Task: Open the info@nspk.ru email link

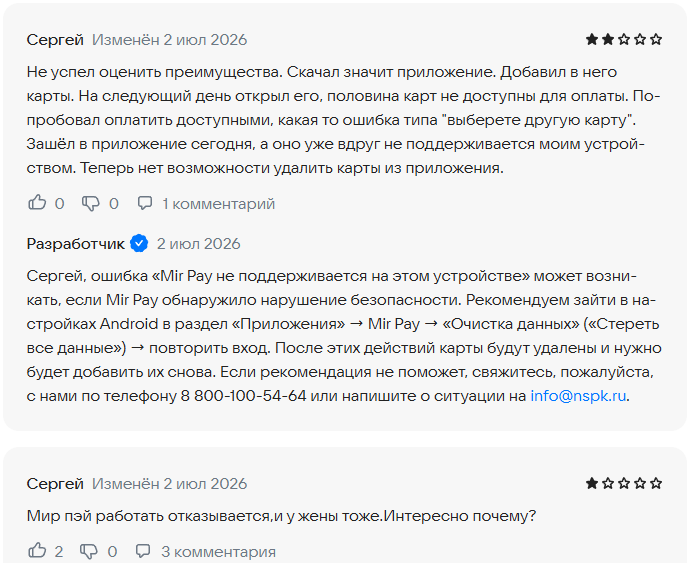Action: pyautogui.click(x=578, y=396)
